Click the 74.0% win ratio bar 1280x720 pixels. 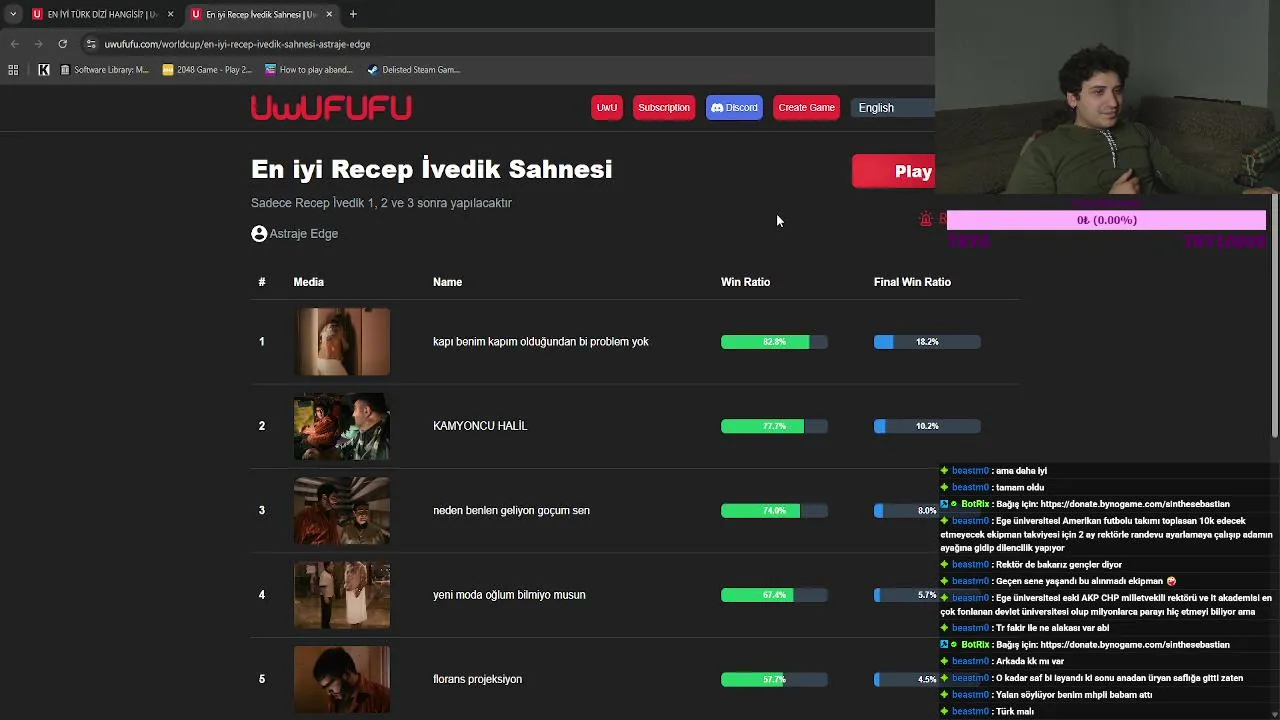coord(774,510)
